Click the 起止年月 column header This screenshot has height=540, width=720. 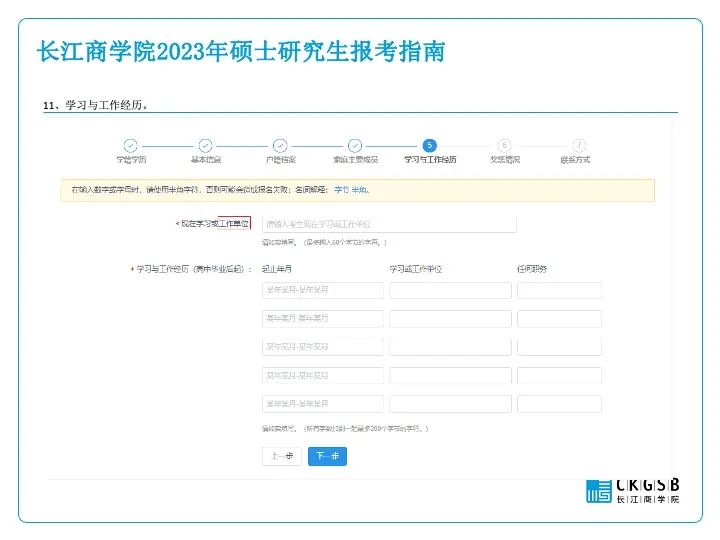tap(277, 269)
